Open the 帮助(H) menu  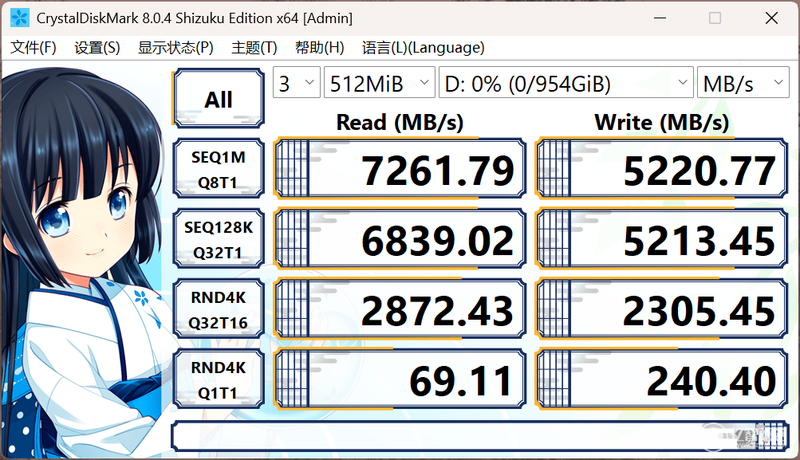319,47
